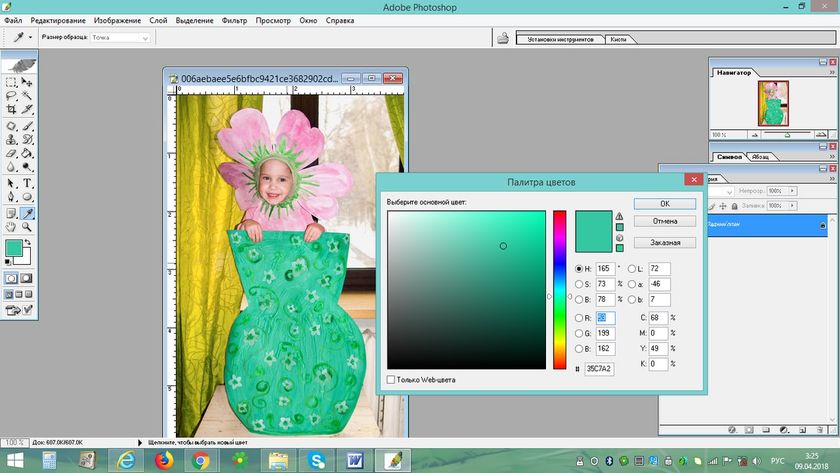Image resolution: width=840 pixels, height=473 pixels.
Task: Select the Crop tool
Action: (x=11, y=109)
